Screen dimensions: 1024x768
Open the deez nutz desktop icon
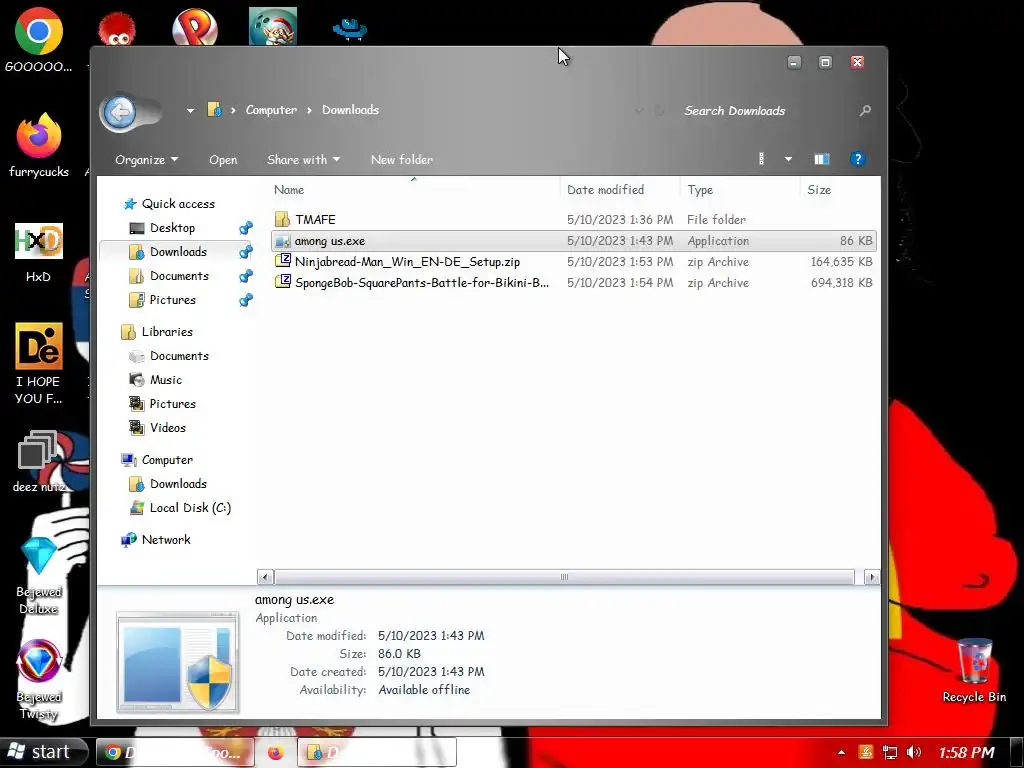pos(39,461)
